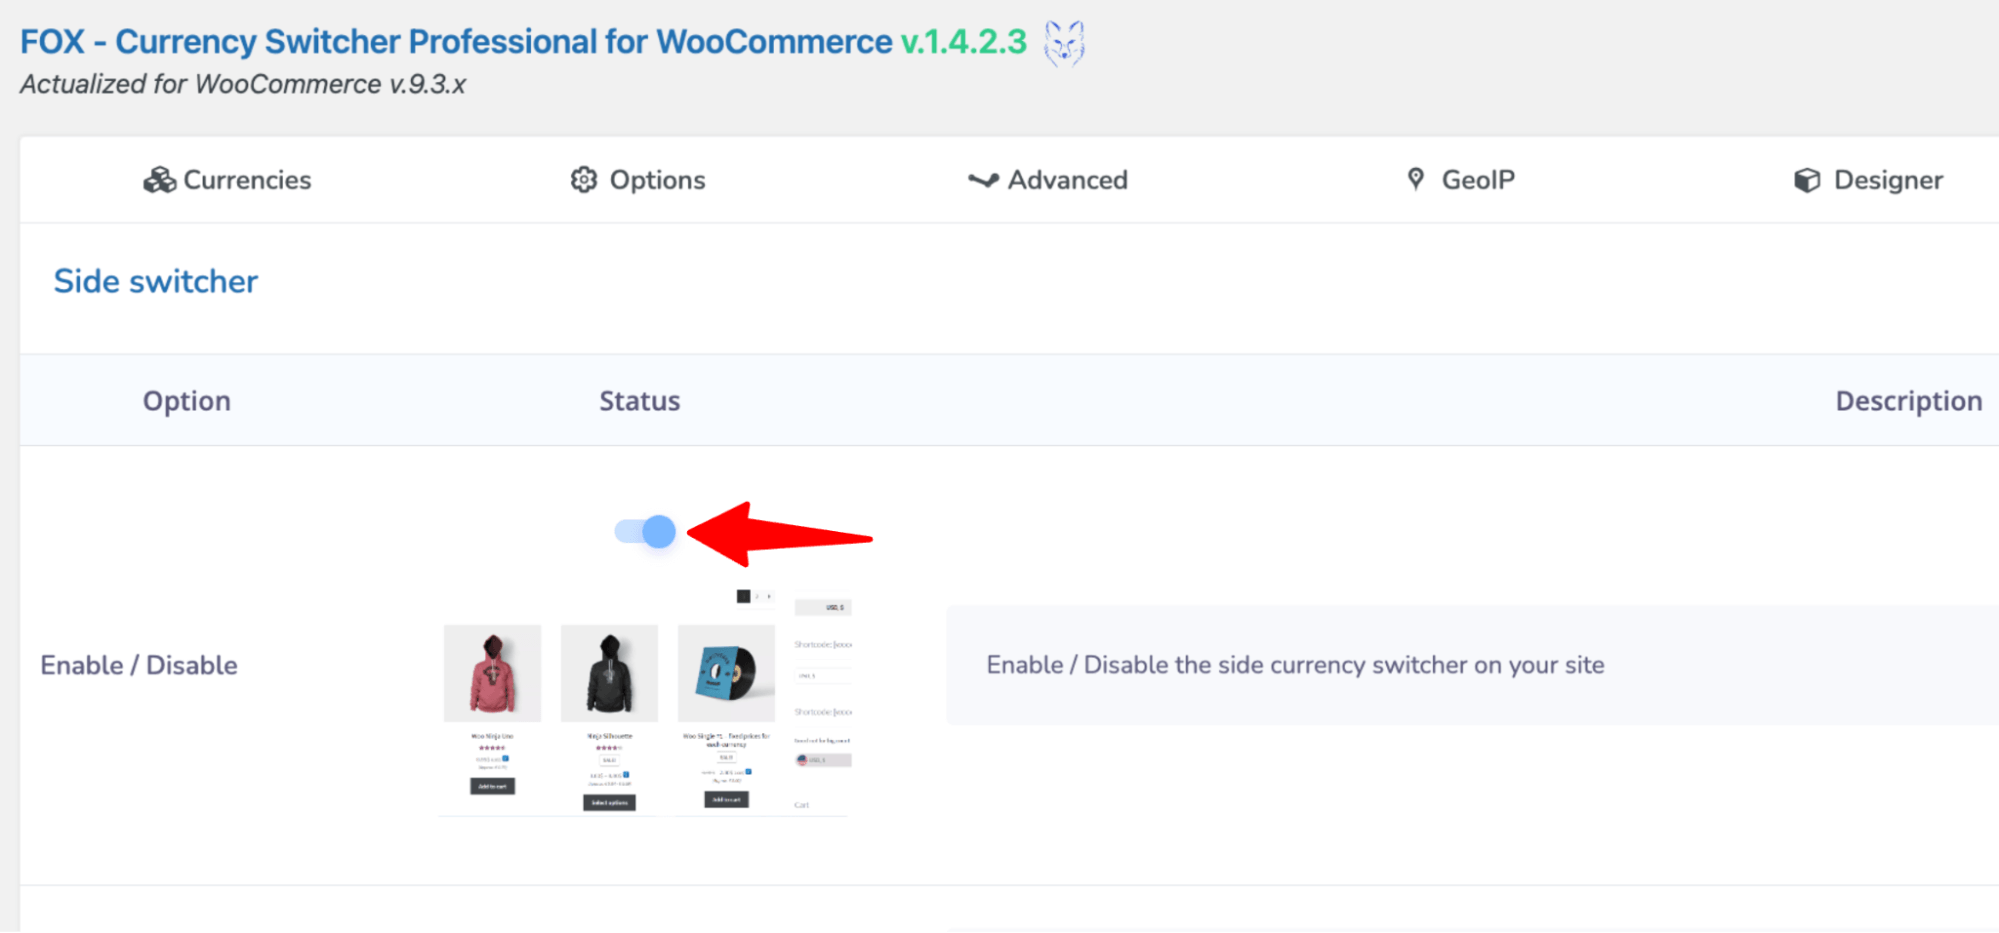Image resolution: width=1999 pixels, height=933 pixels.
Task: Click the Side switcher heading
Action: 156,282
